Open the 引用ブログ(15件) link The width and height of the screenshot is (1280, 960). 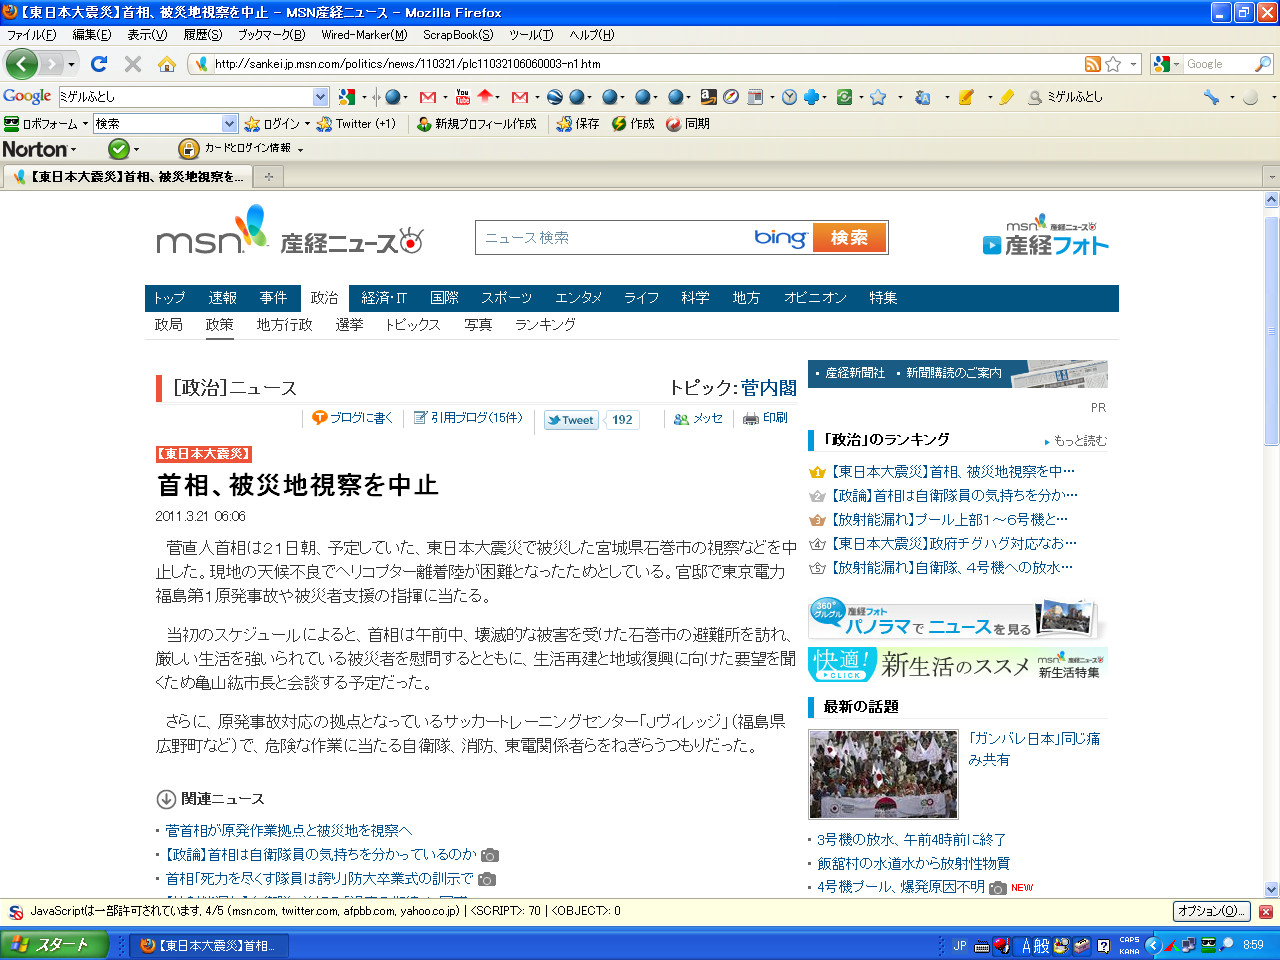tap(468, 418)
